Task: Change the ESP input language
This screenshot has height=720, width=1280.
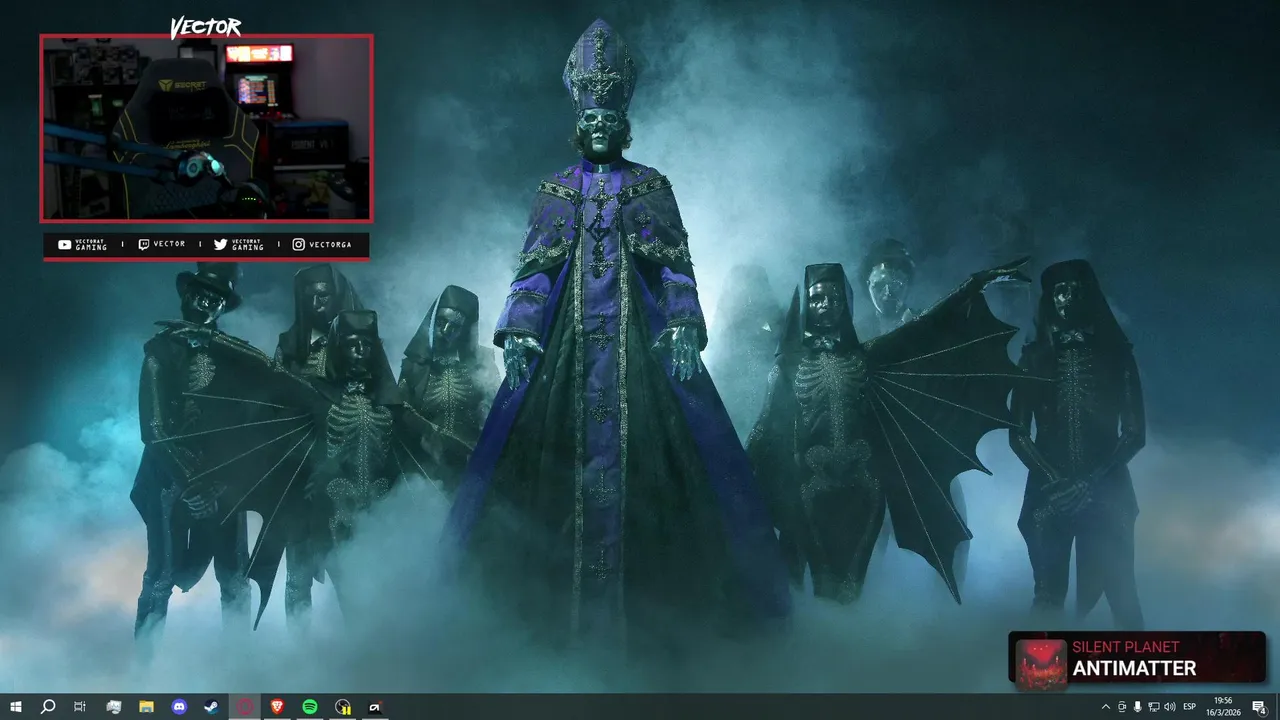Action: pyautogui.click(x=1190, y=707)
